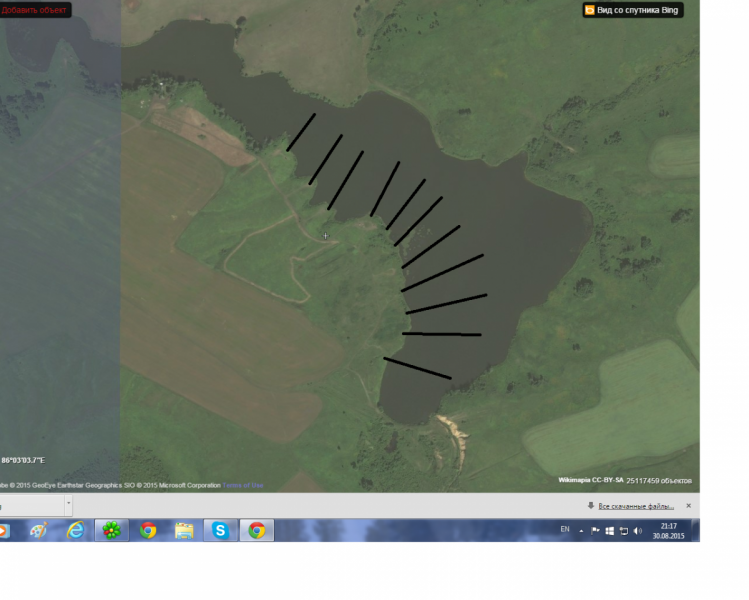Image resolution: width=749 pixels, height=600 pixels.
Task: Open ICQ green flower taskbar icon
Action: tap(111, 530)
